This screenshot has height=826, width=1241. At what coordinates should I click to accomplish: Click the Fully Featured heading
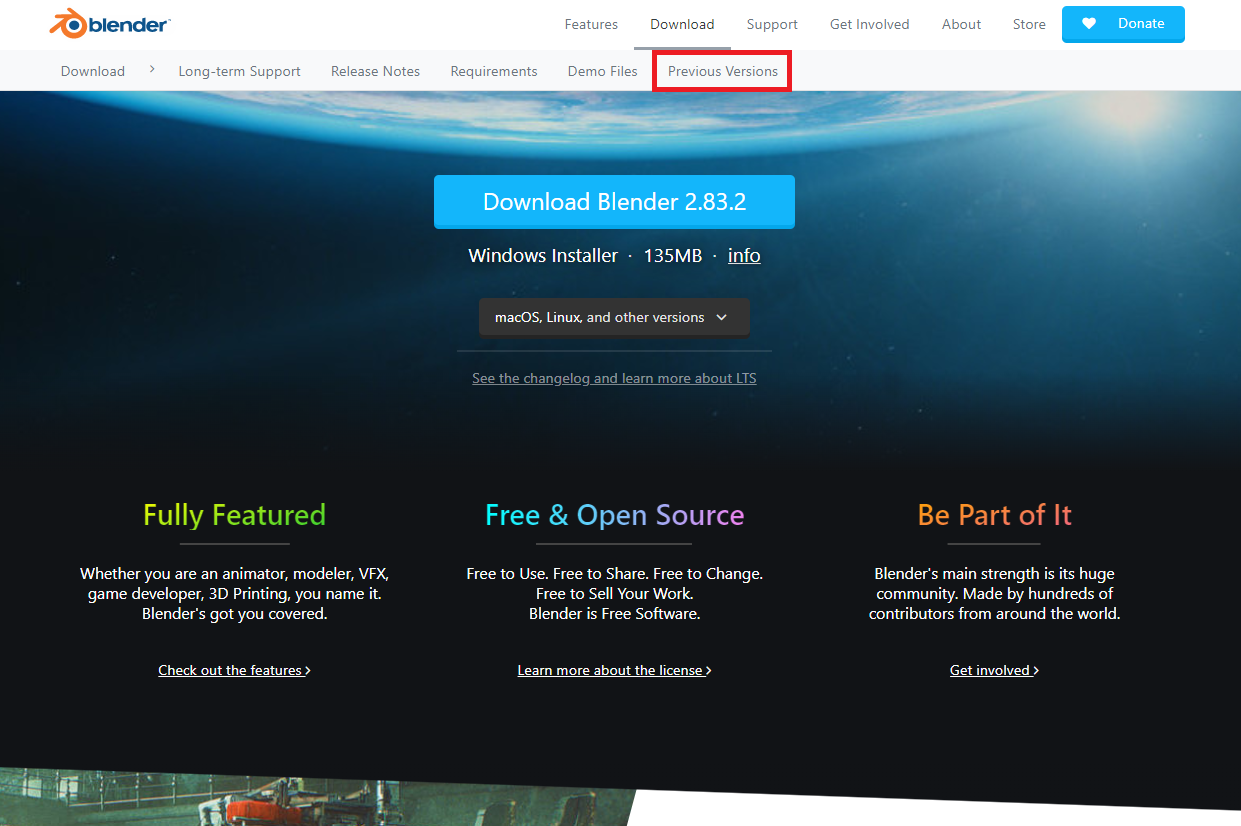tap(234, 515)
